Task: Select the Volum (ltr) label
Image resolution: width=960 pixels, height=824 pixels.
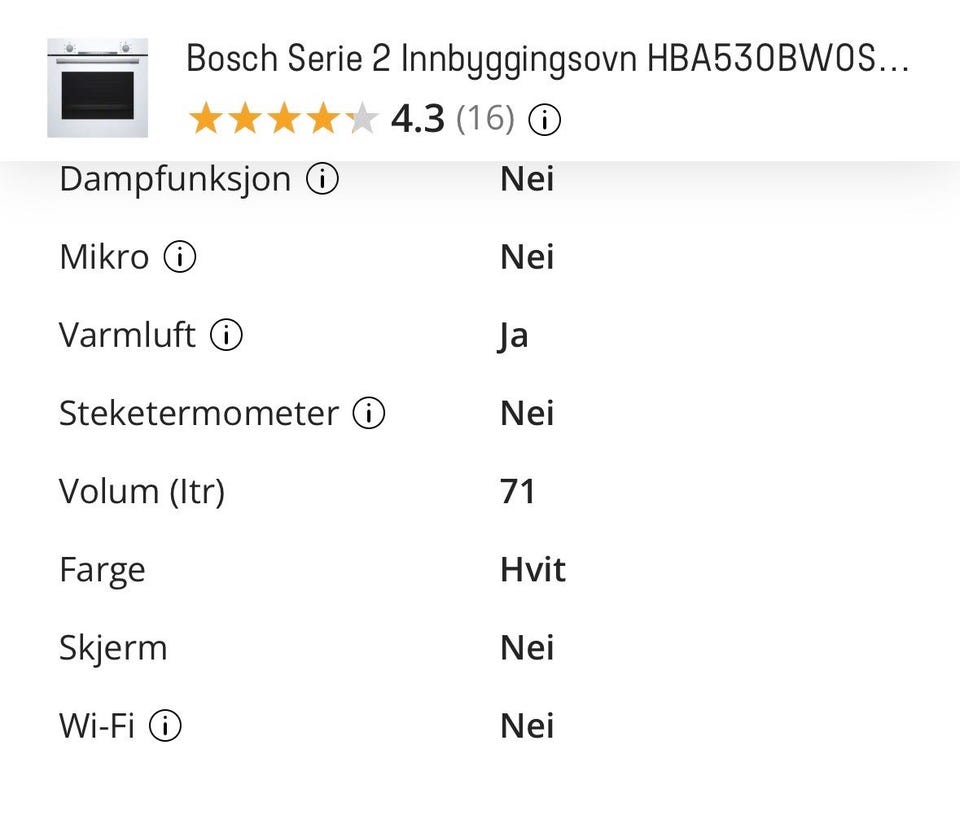Action: pyautogui.click(x=142, y=492)
